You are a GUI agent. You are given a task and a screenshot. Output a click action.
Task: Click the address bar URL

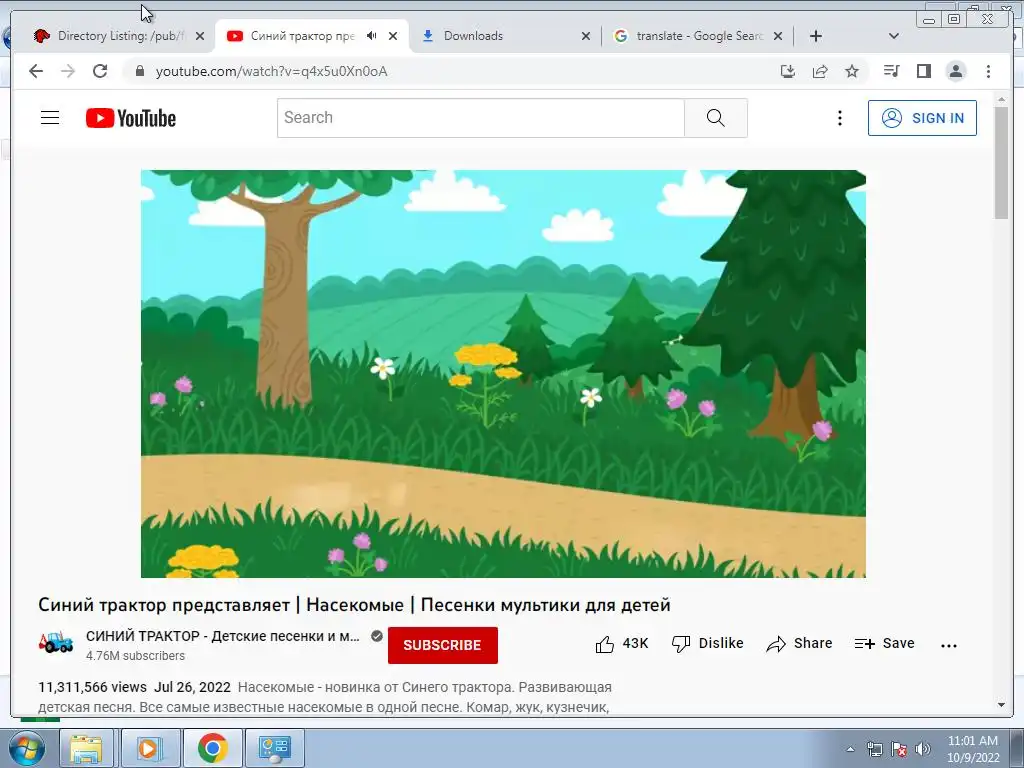[272, 72]
